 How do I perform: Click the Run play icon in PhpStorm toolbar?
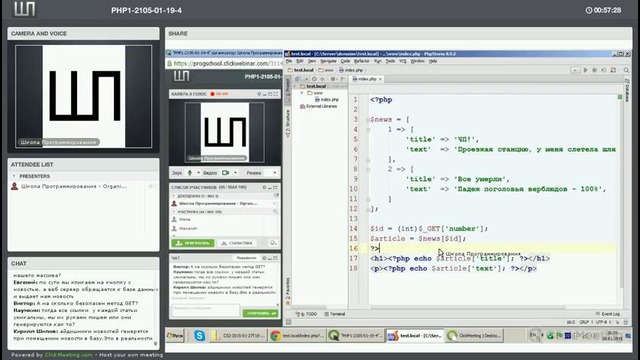586,70
